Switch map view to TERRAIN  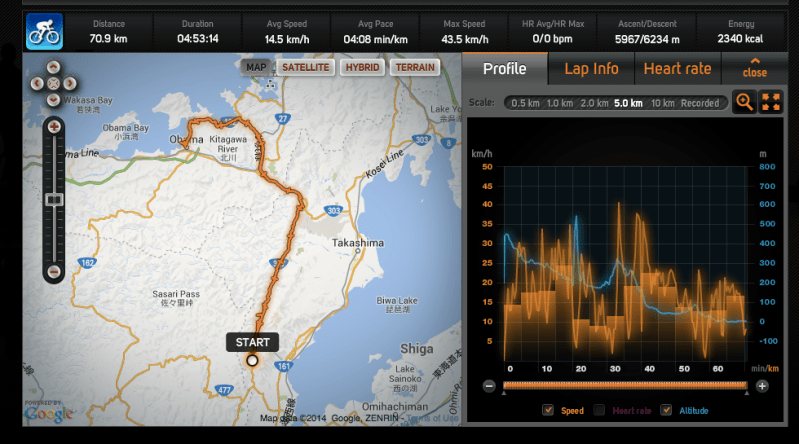click(415, 67)
